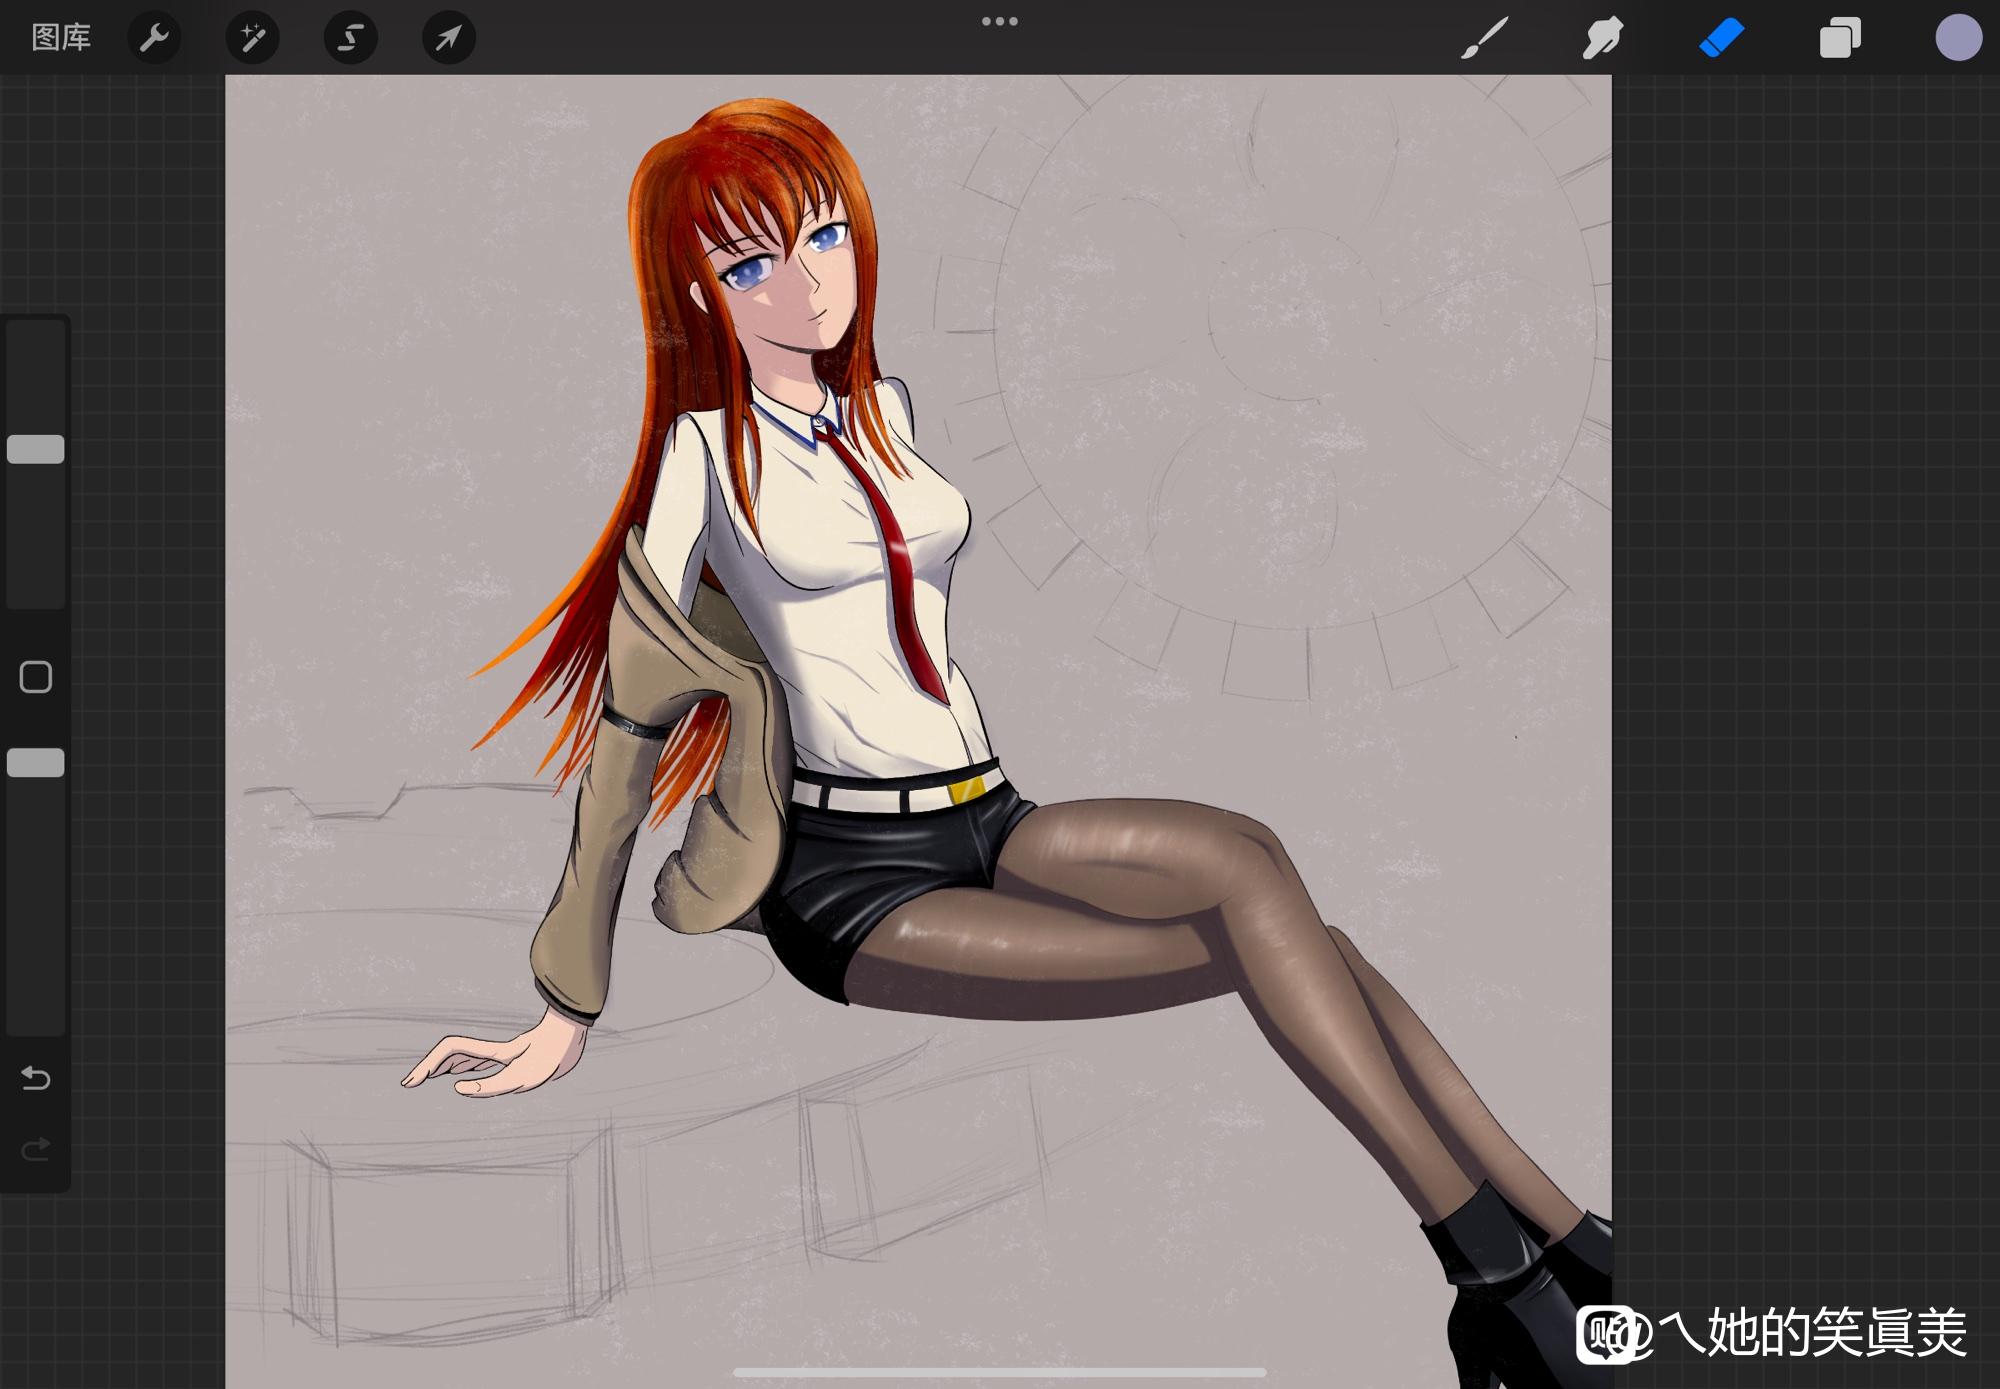Open the active color picker circle

click(x=1958, y=38)
